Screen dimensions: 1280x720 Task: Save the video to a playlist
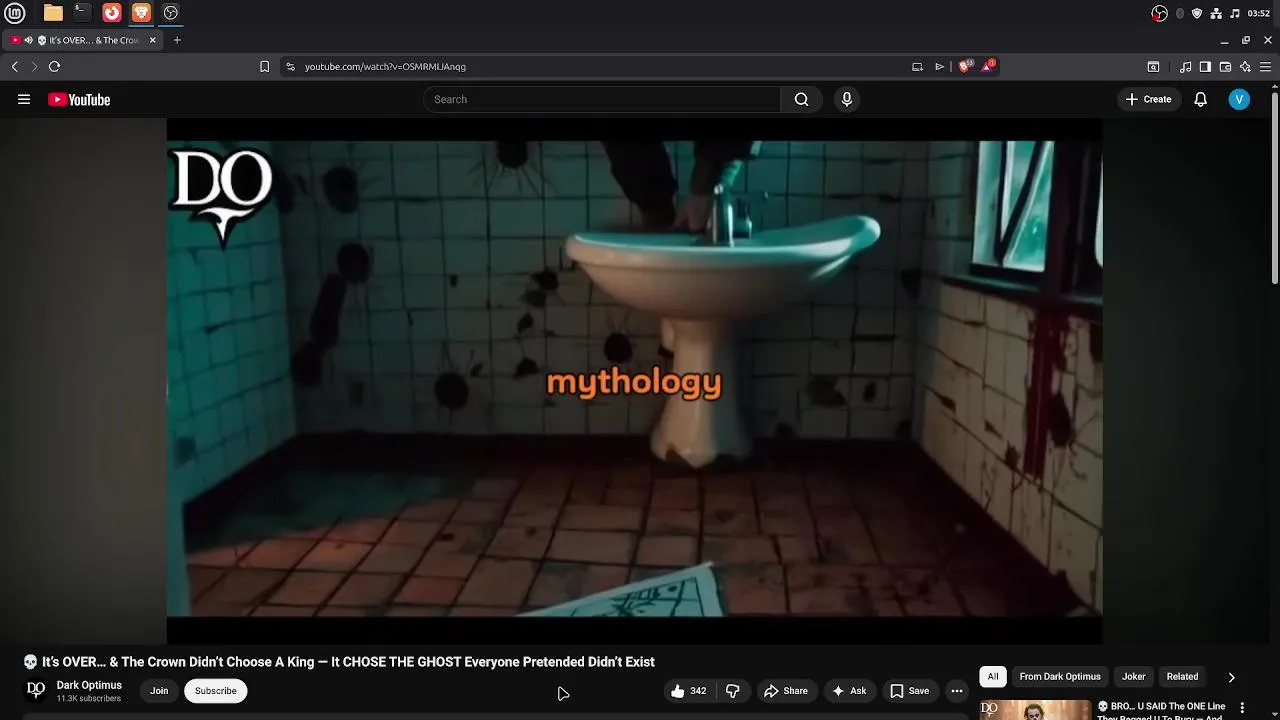910,691
